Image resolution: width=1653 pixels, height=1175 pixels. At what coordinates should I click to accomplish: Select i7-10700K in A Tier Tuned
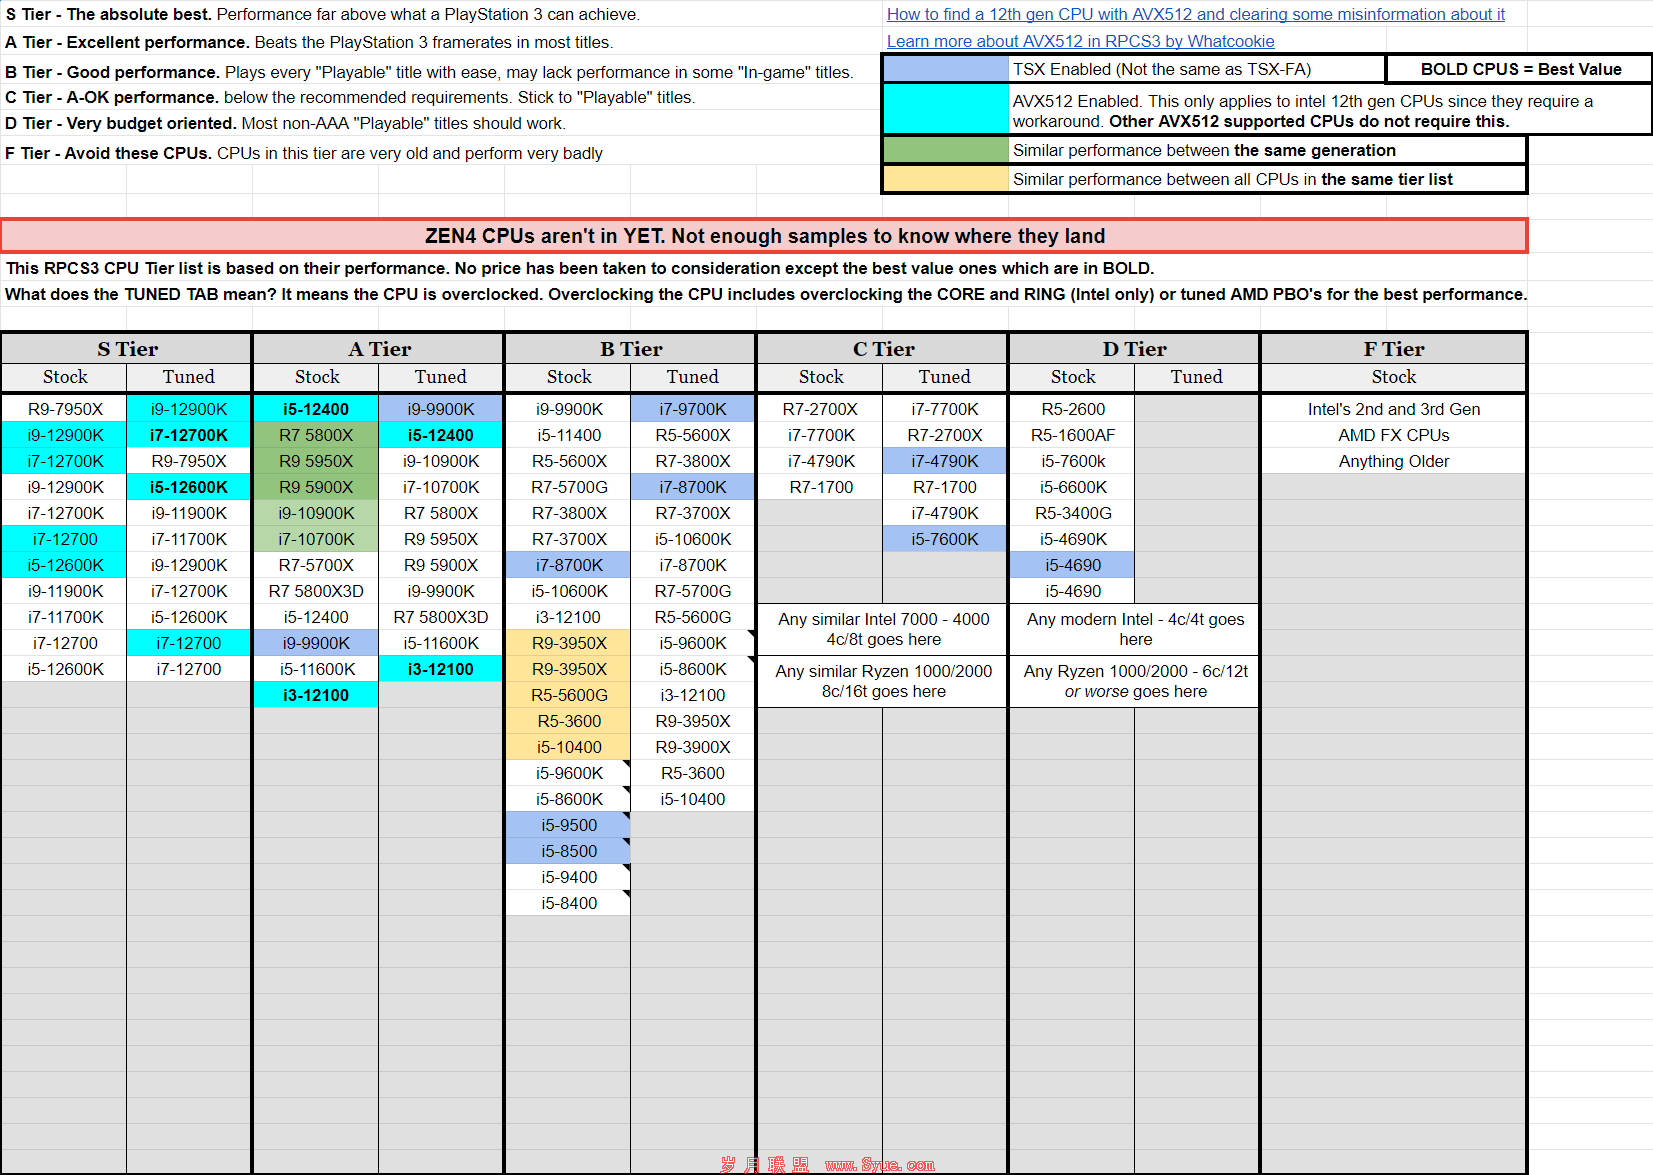pos(441,487)
